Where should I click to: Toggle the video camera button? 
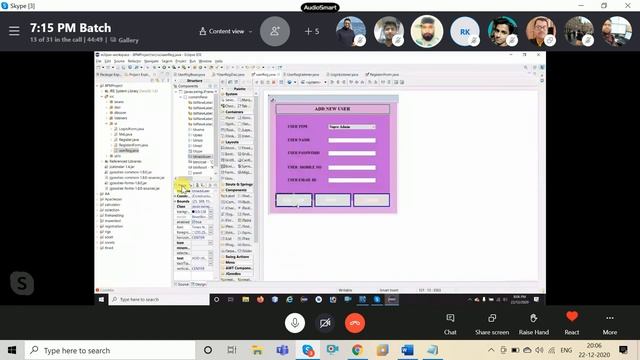point(325,323)
